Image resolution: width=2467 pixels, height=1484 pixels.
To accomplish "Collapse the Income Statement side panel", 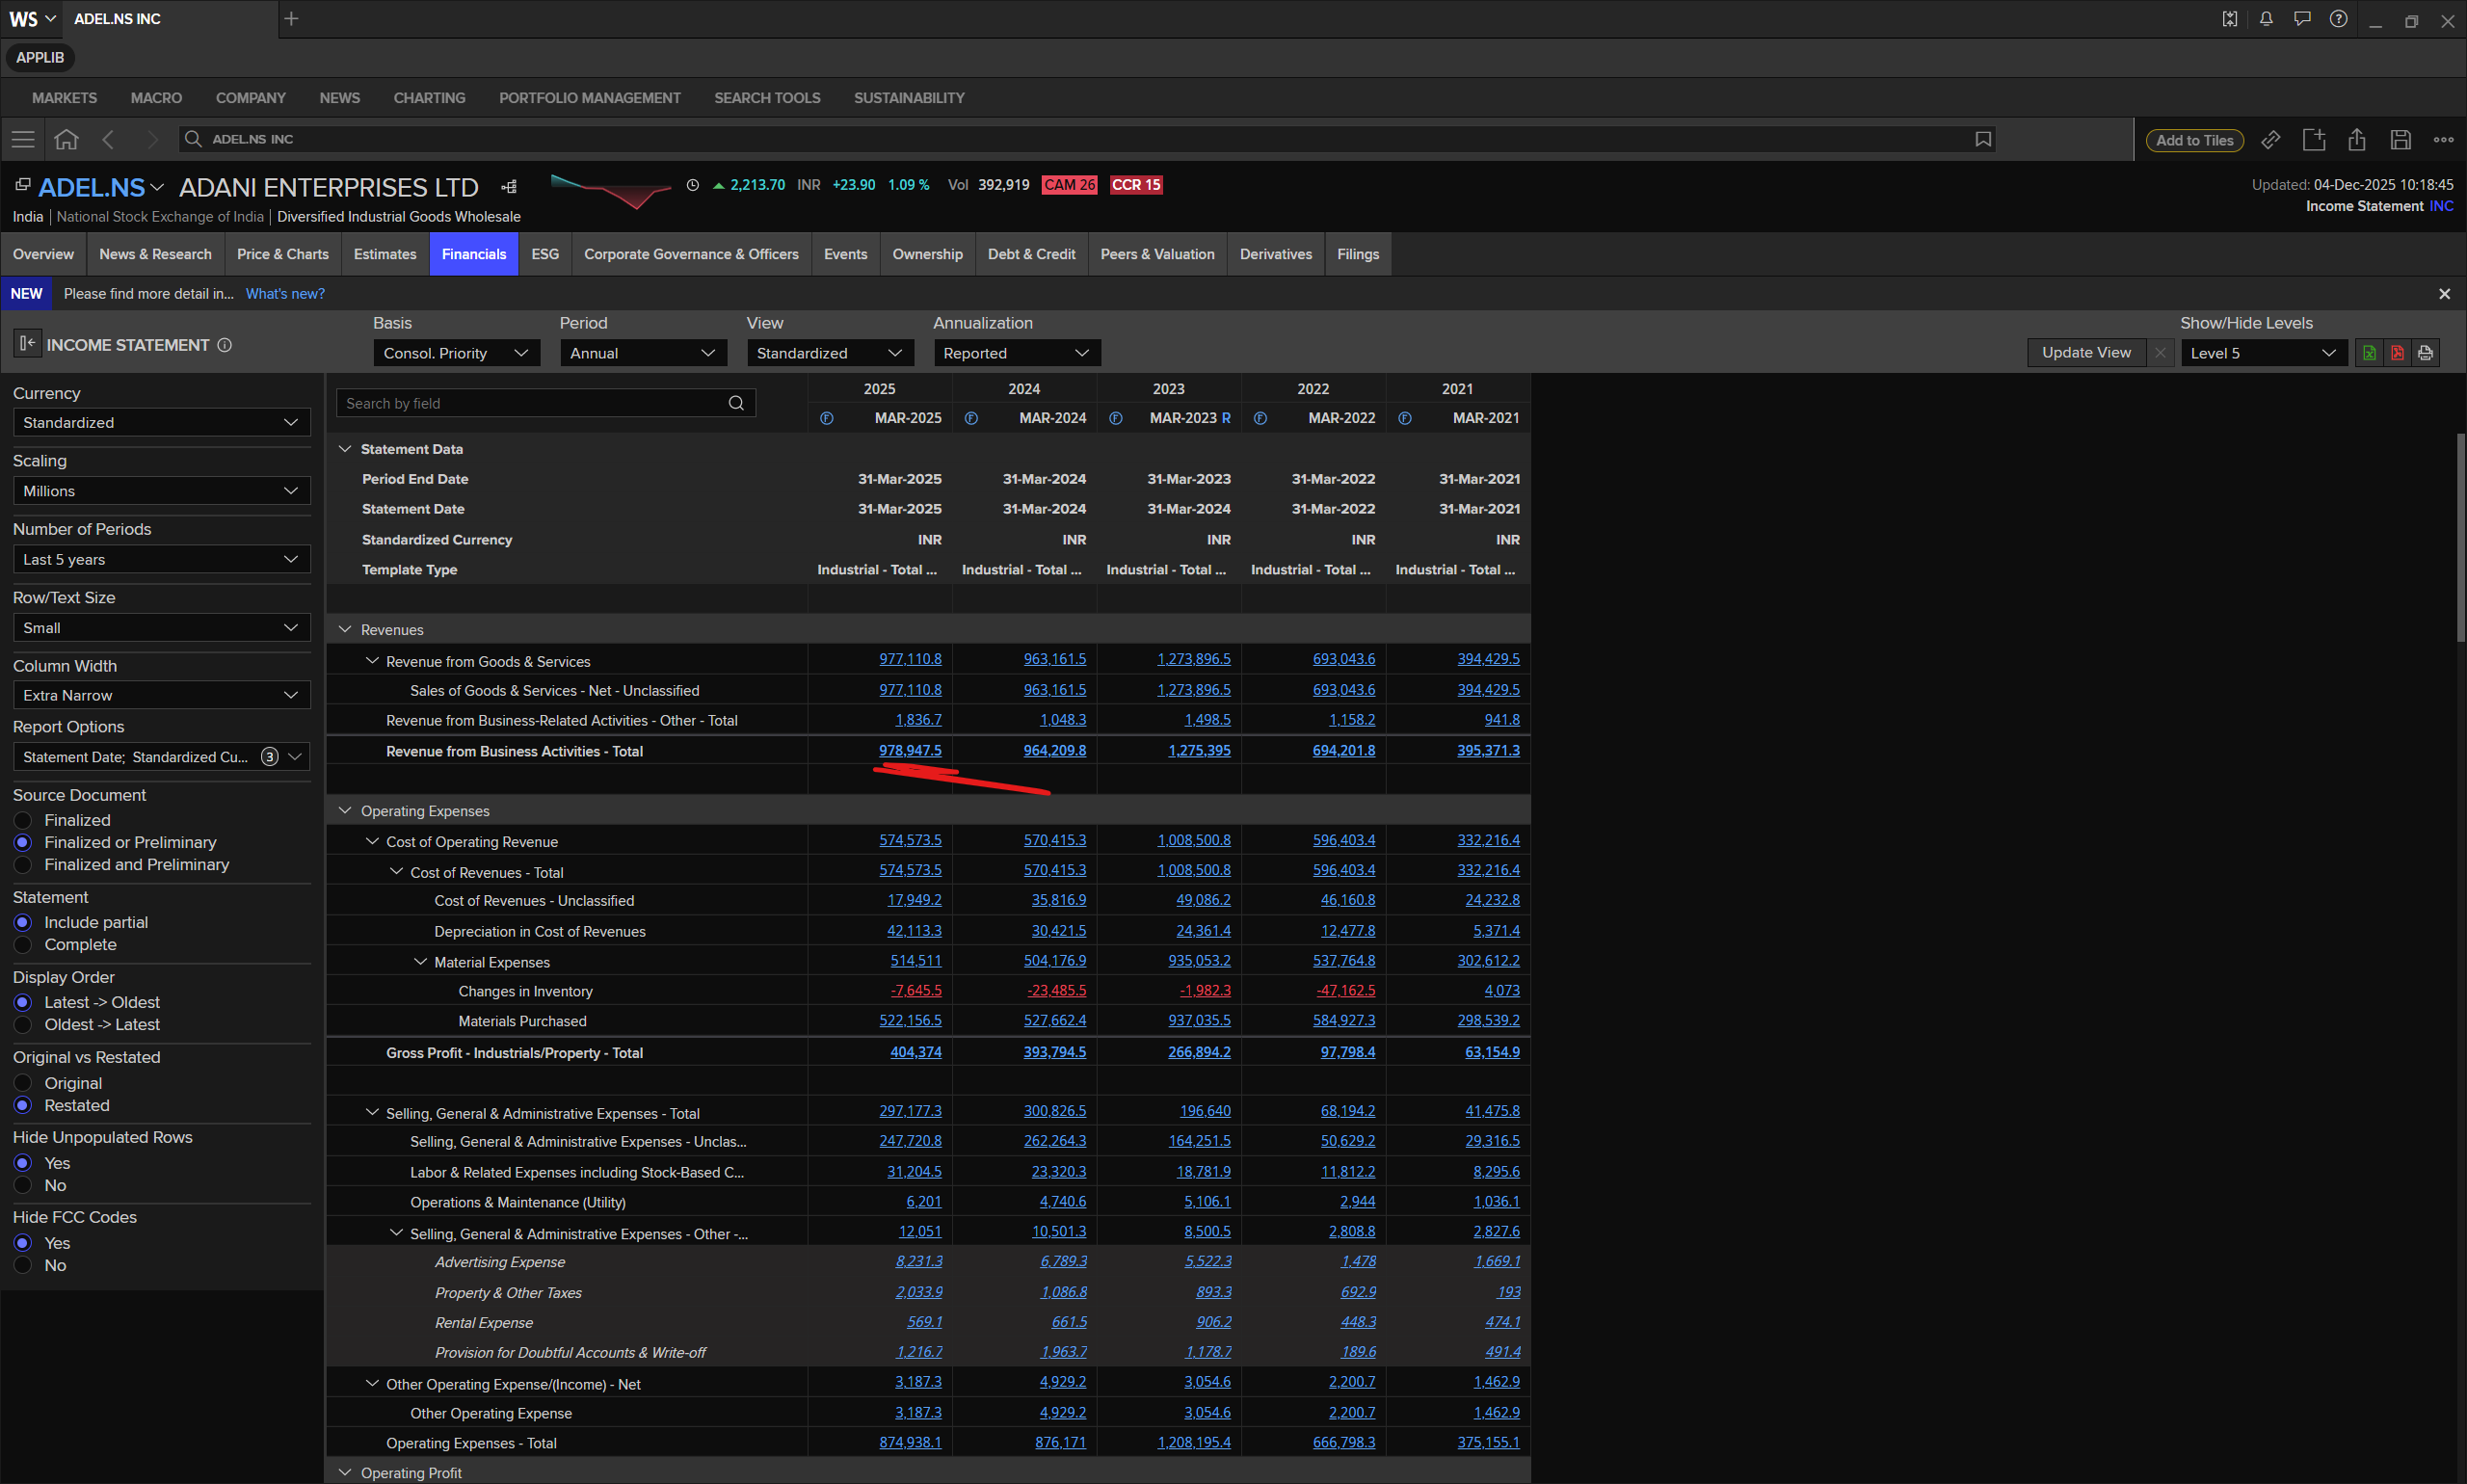I will (27, 344).
